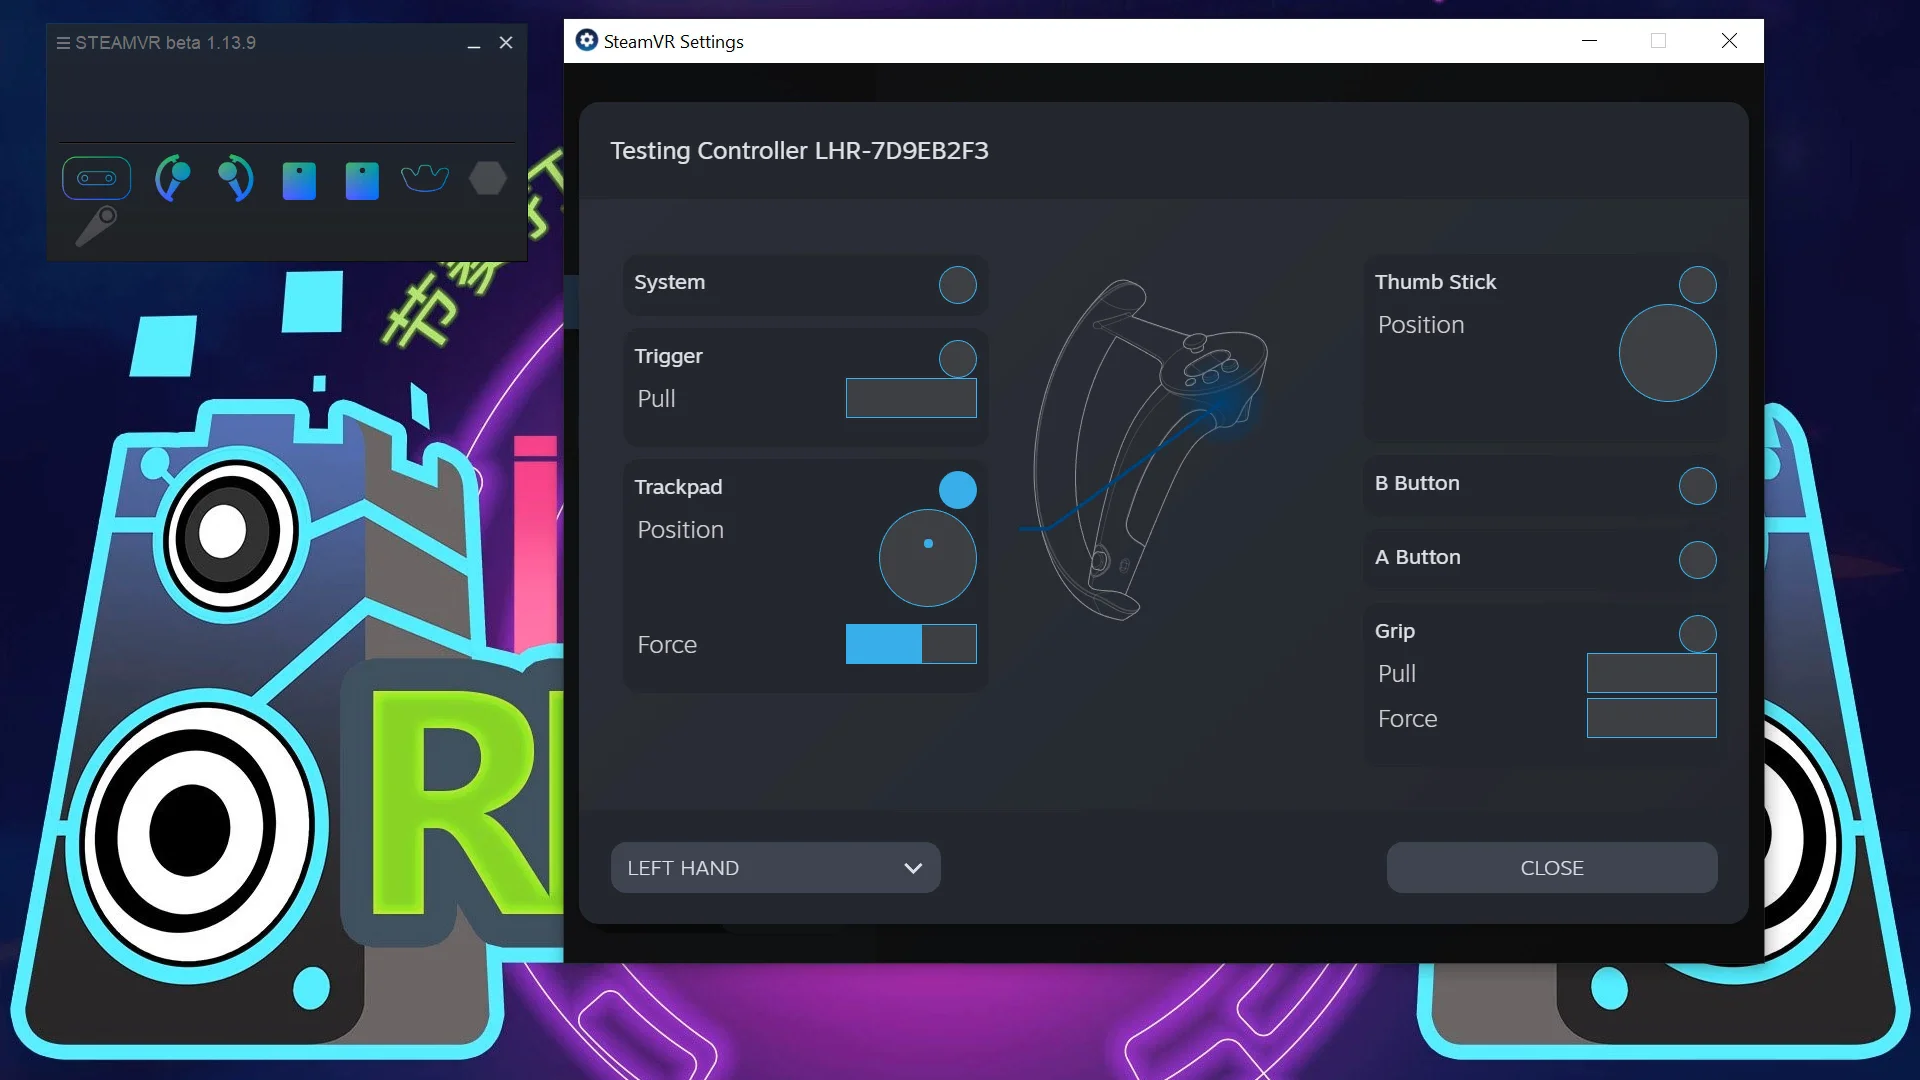
Task: Click the Trackpad position circle pad
Action: click(x=927, y=558)
